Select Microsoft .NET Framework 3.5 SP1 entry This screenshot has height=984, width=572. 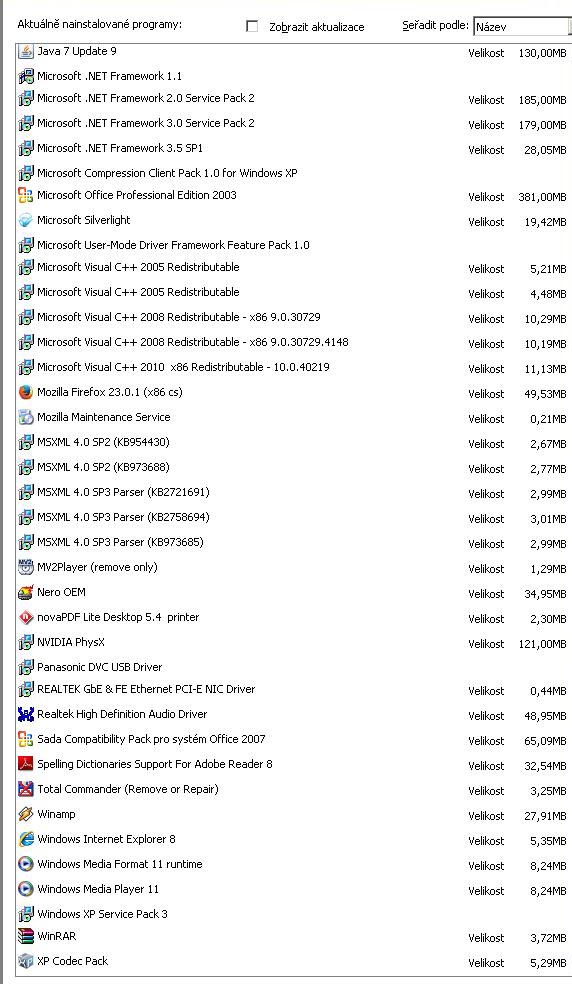coord(293,149)
